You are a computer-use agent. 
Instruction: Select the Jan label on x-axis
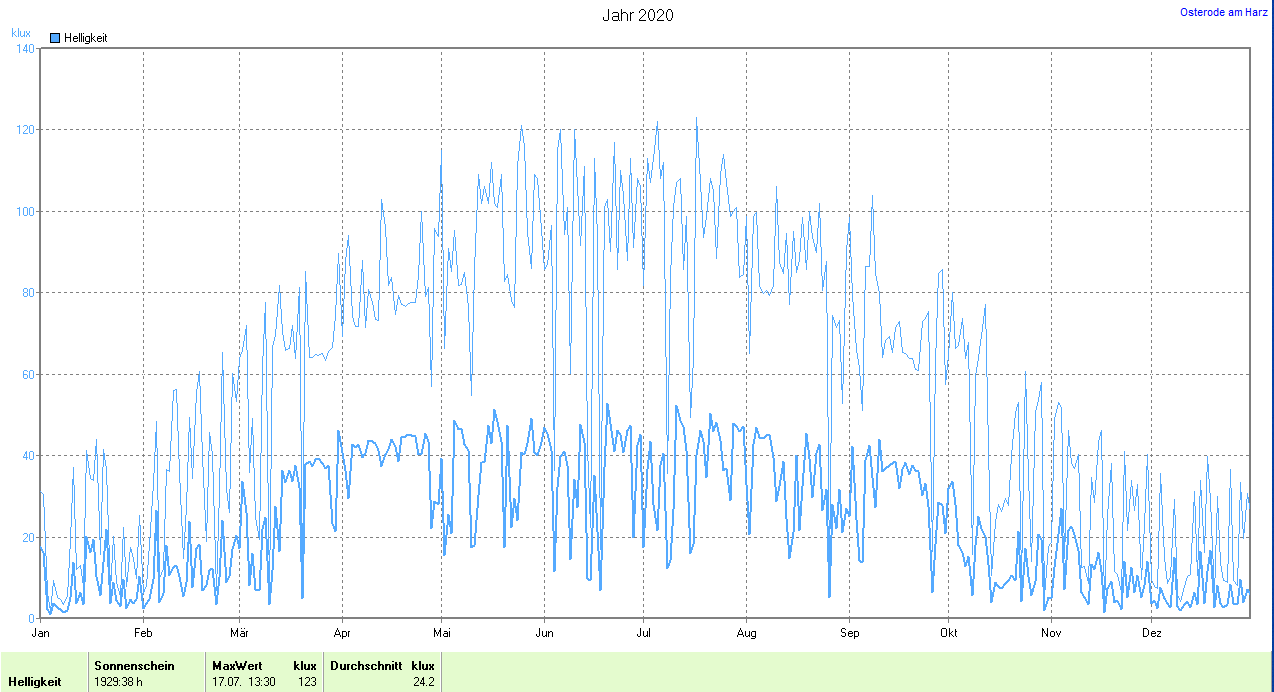click(x=41, y=633)
